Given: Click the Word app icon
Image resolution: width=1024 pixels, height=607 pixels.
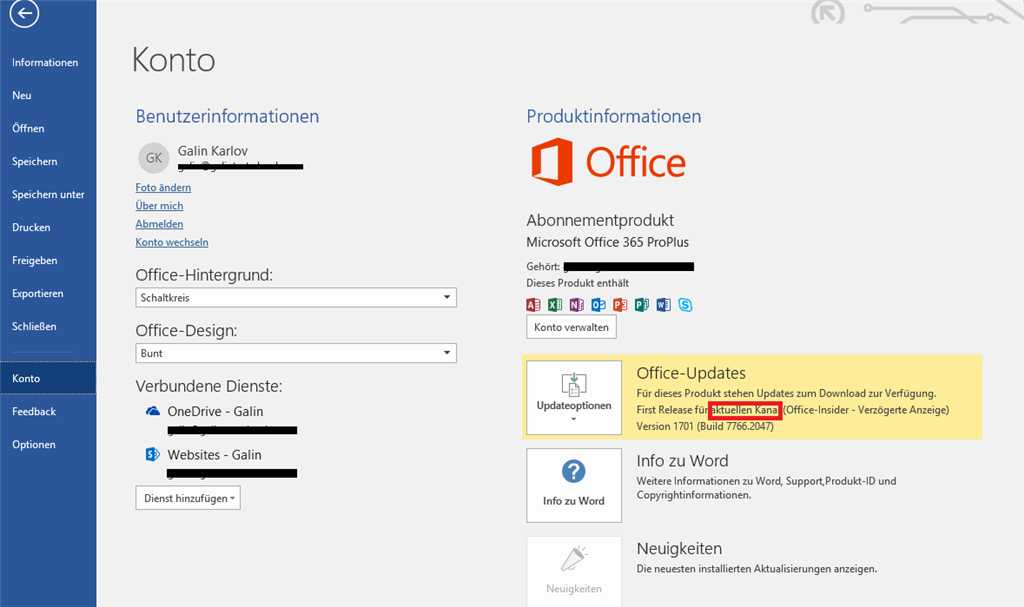Looking at the screenshot, I should point(664,304).
